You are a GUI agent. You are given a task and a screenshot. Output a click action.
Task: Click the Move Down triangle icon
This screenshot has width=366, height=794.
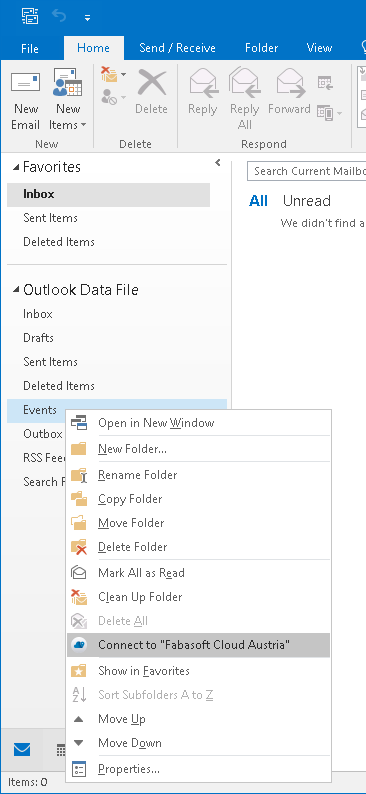78,743
